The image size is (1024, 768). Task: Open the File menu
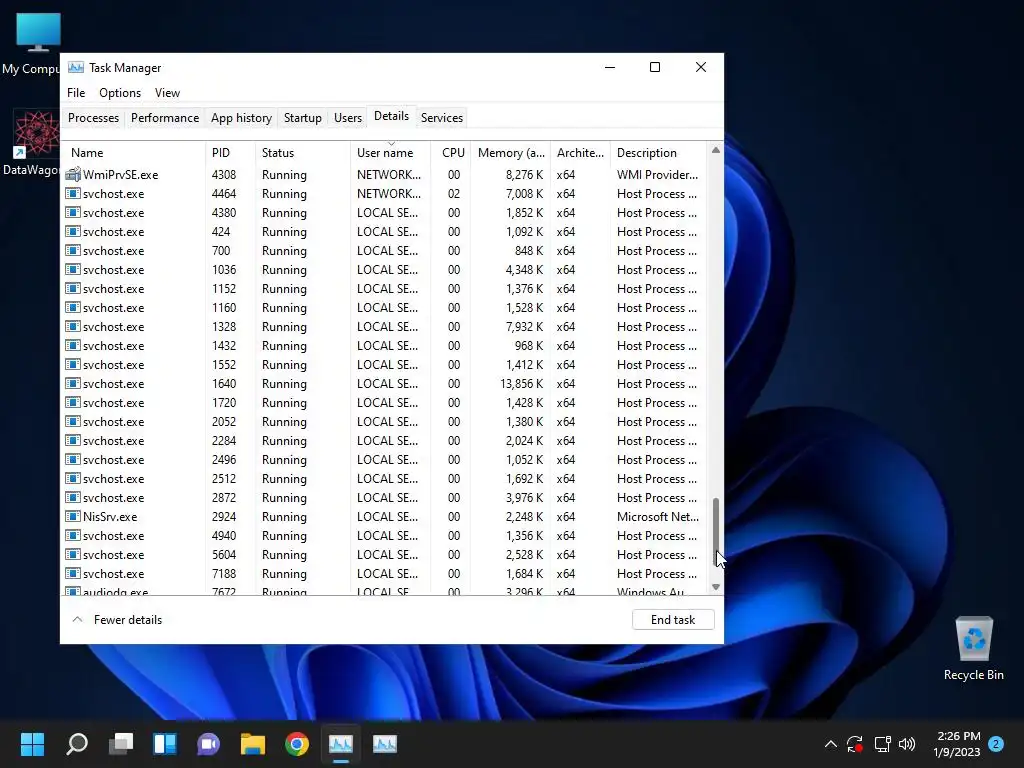(76, 93)
